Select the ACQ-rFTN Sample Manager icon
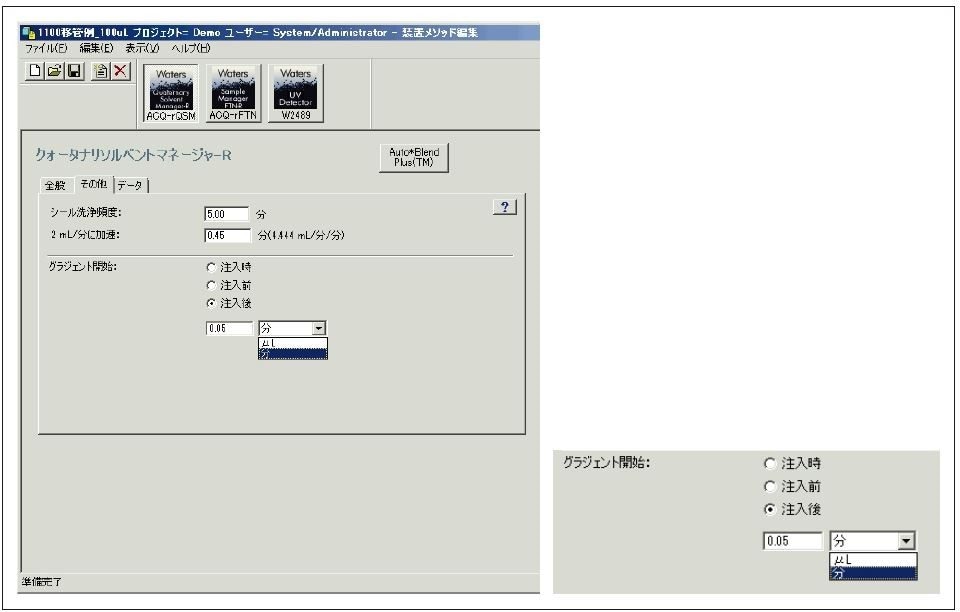This screenshot has height=612, width=960. point(233,94)
